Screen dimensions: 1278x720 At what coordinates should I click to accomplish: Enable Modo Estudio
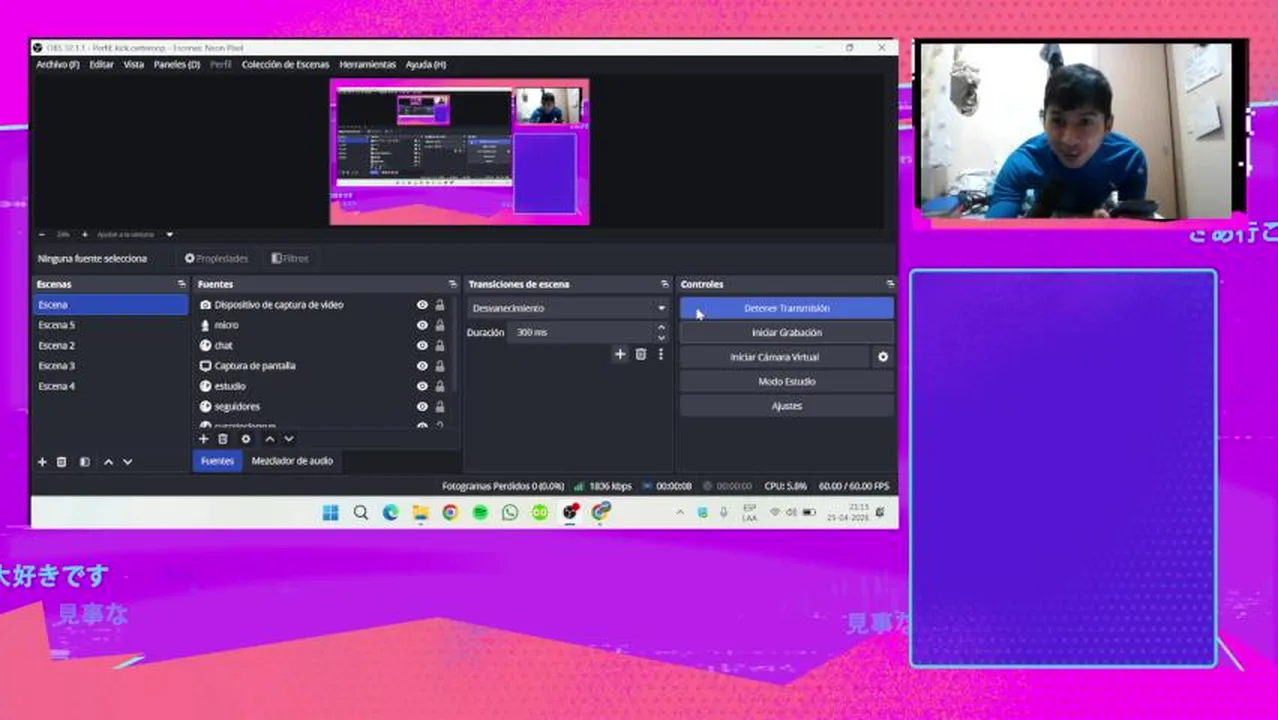[x=787, y=381]
